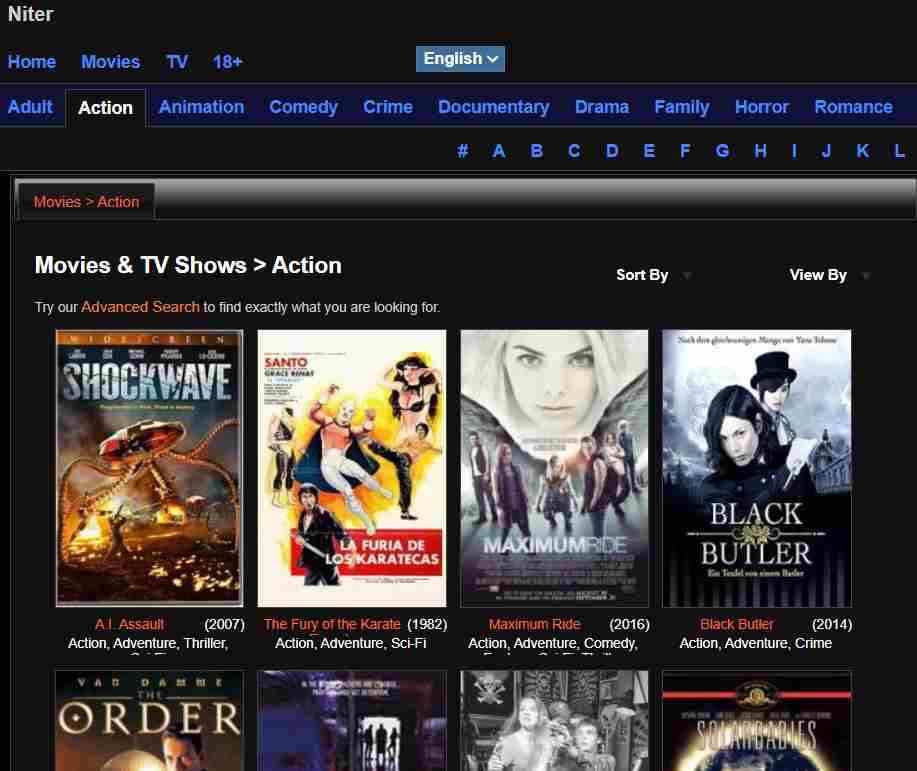Open the View By dropdown
The image size is (917, 771).
pyautogui.click(x=829, y=275)
